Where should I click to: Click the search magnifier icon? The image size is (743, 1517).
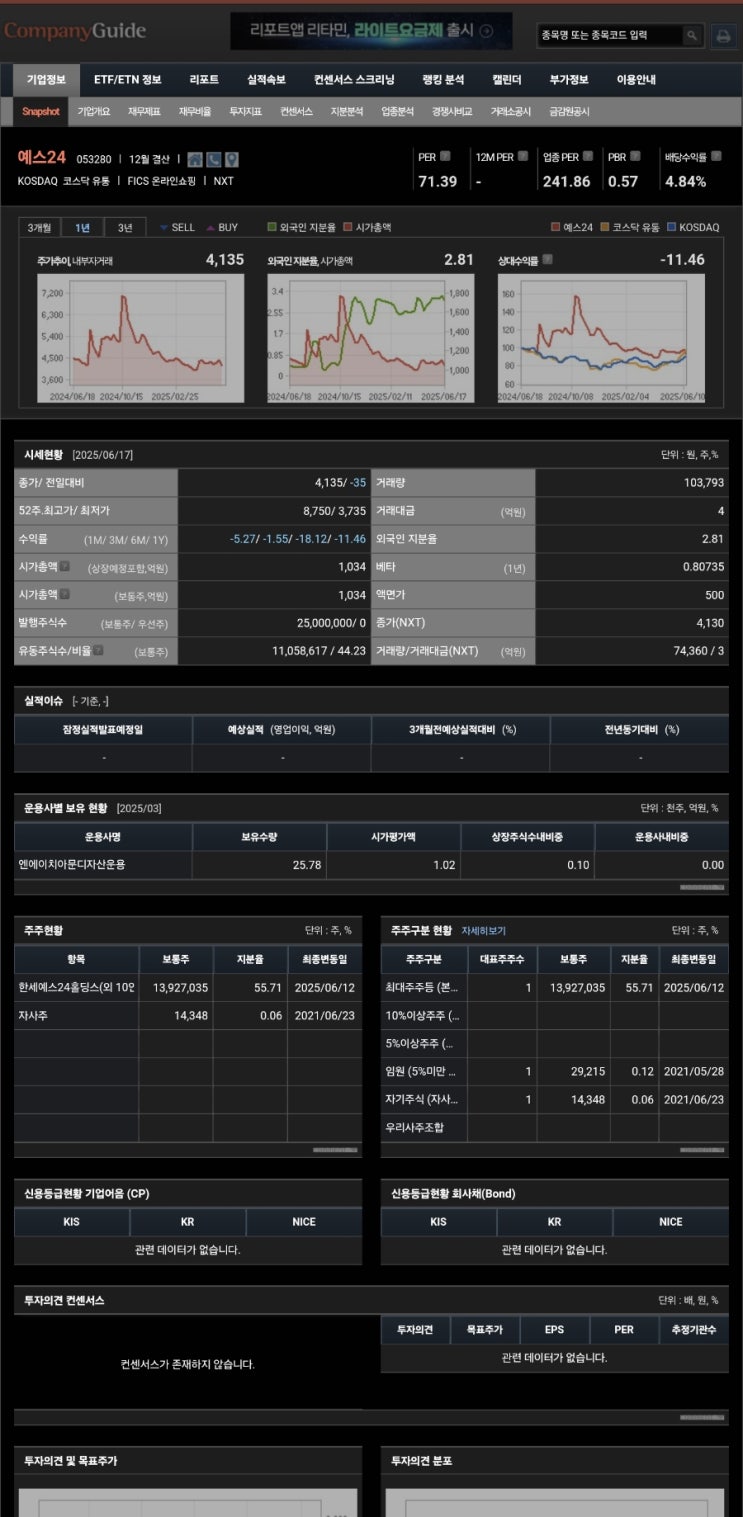click(692, 35)
